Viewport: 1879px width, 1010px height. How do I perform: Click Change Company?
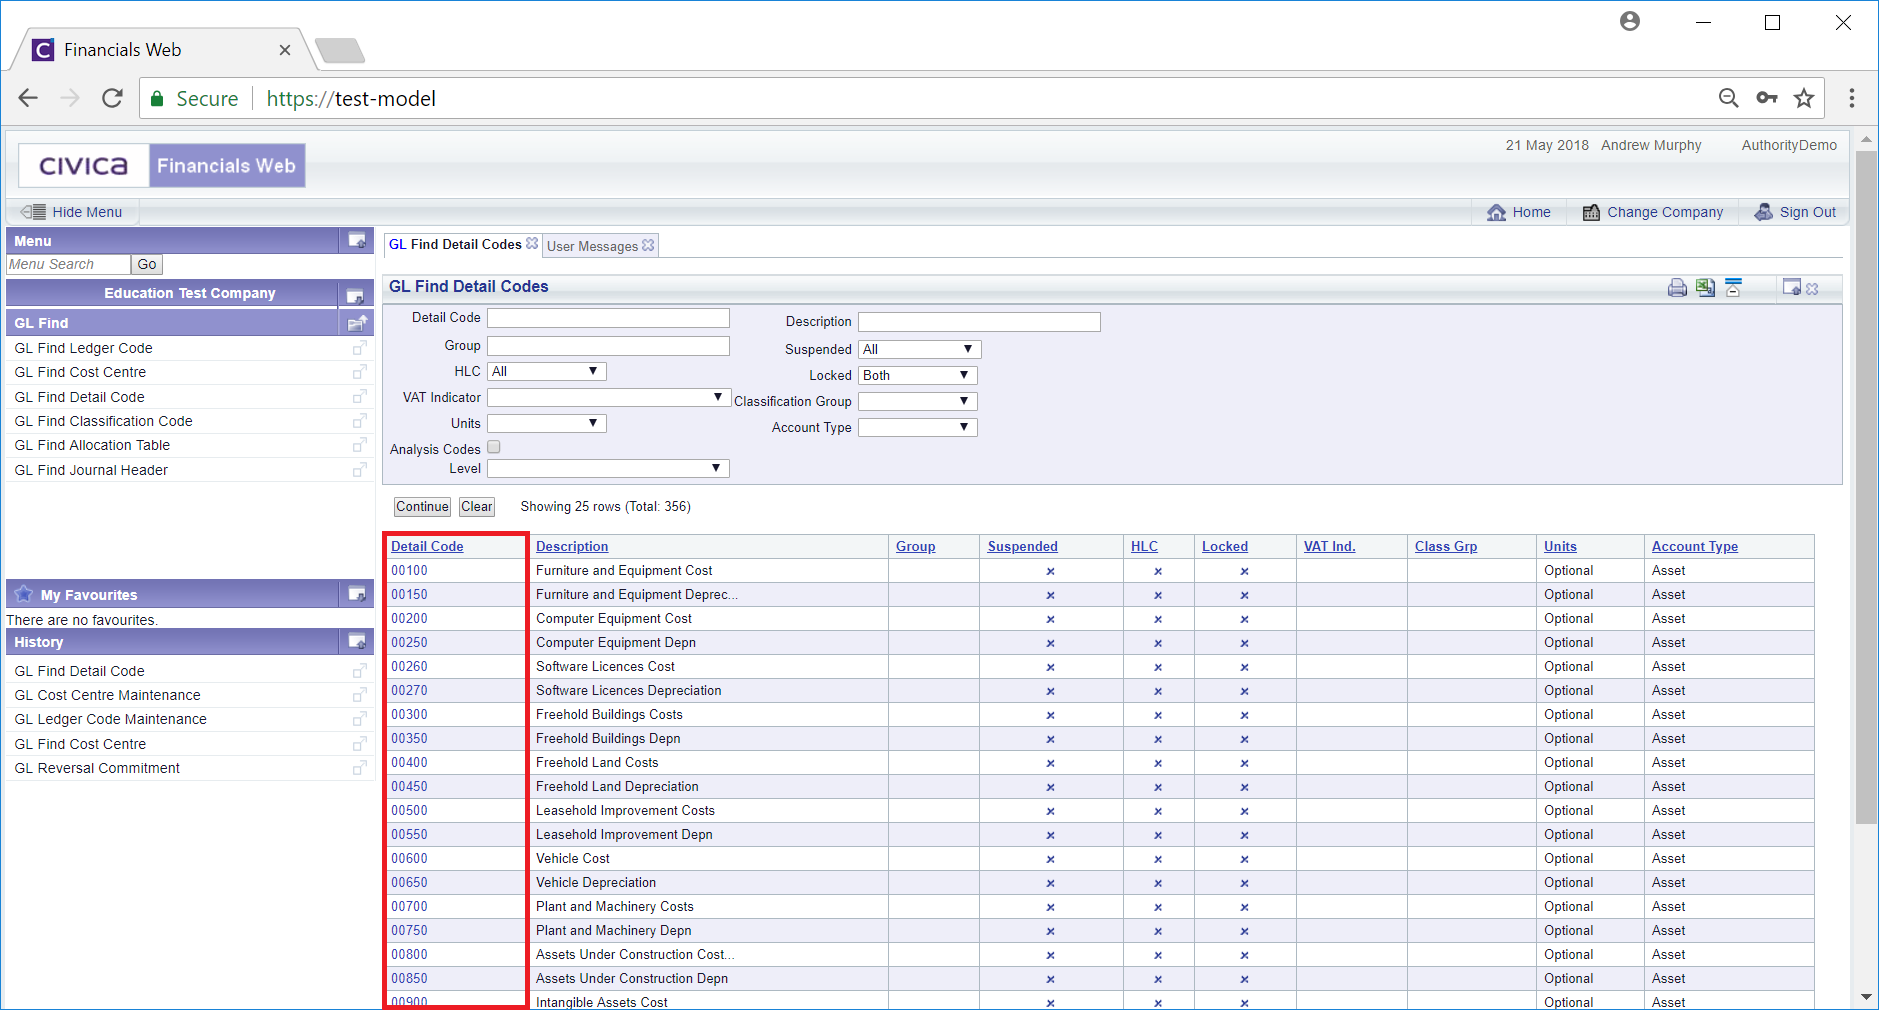[1652, 212]
